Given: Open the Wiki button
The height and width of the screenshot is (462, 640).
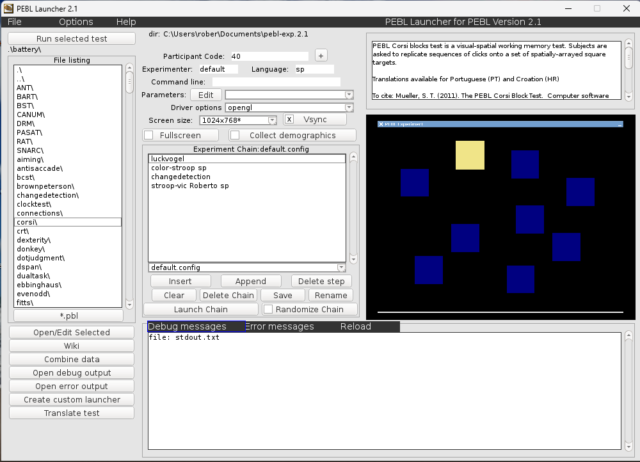Looking at the screenshot, I should click(x=72, y=346).
